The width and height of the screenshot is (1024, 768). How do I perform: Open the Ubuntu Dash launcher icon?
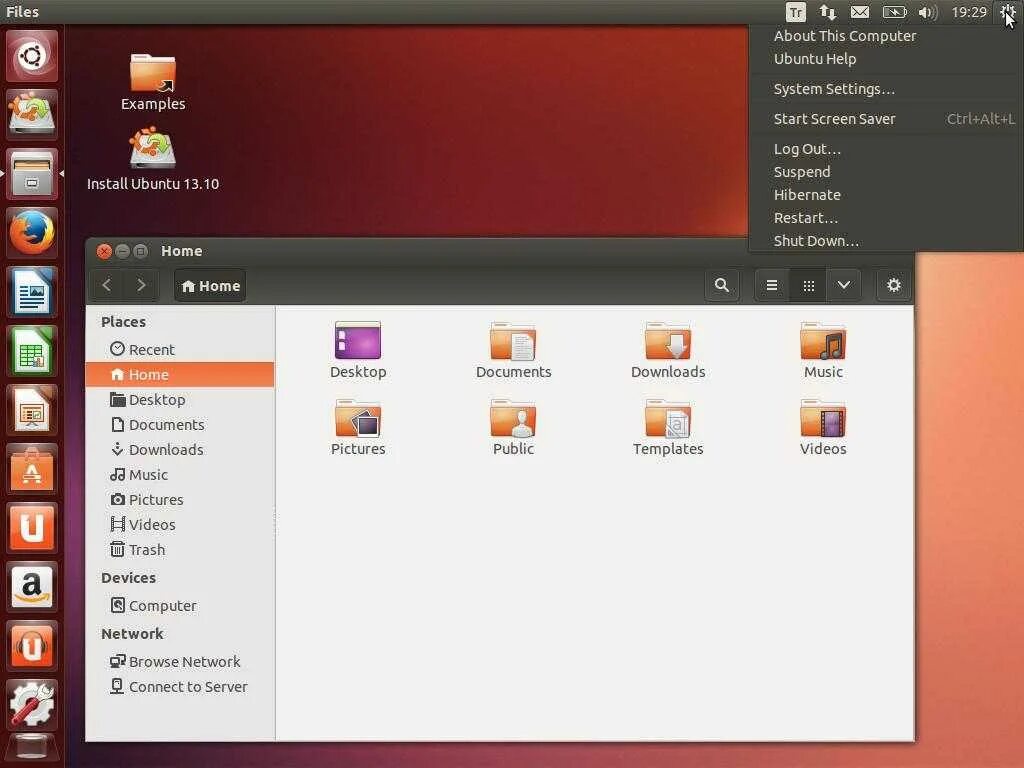click(x=32, y=56)
